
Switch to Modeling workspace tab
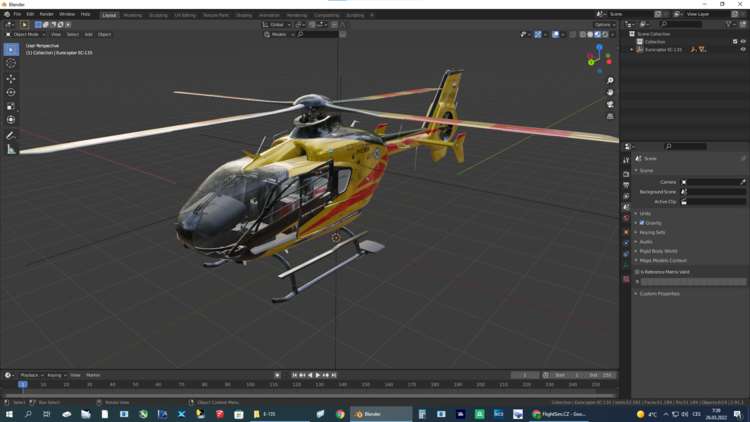pos(132,15)
